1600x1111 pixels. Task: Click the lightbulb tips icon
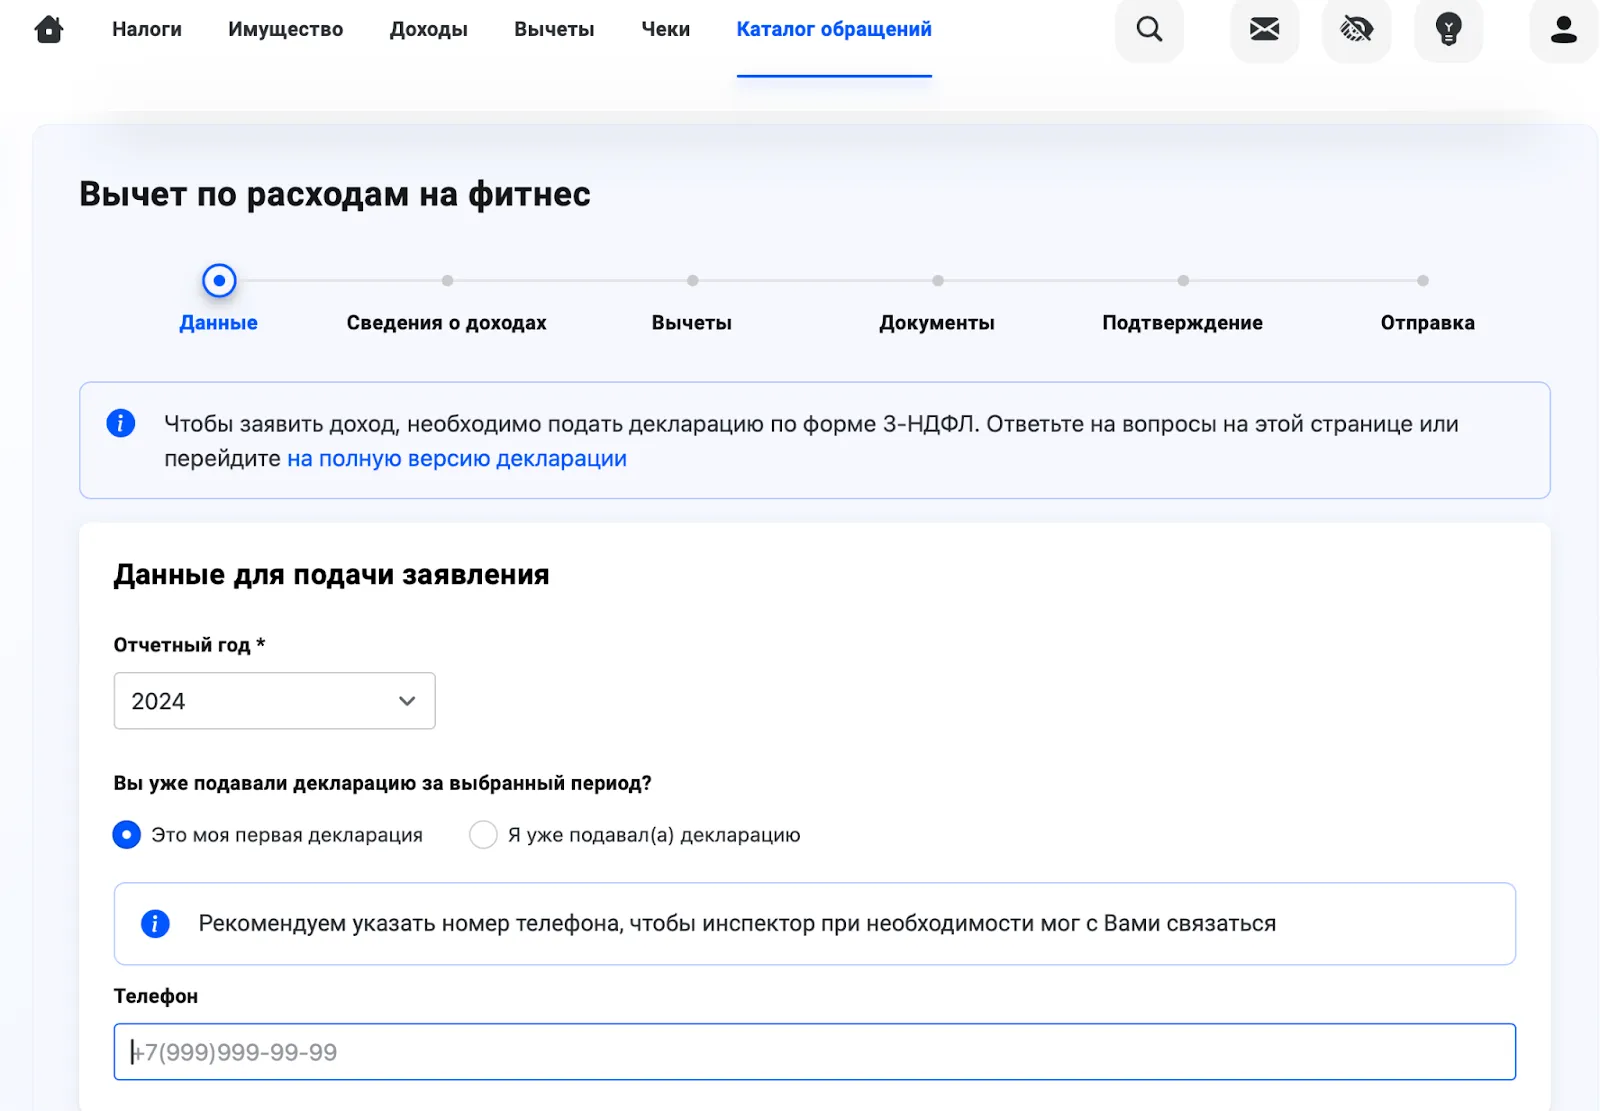[1448, 30]
